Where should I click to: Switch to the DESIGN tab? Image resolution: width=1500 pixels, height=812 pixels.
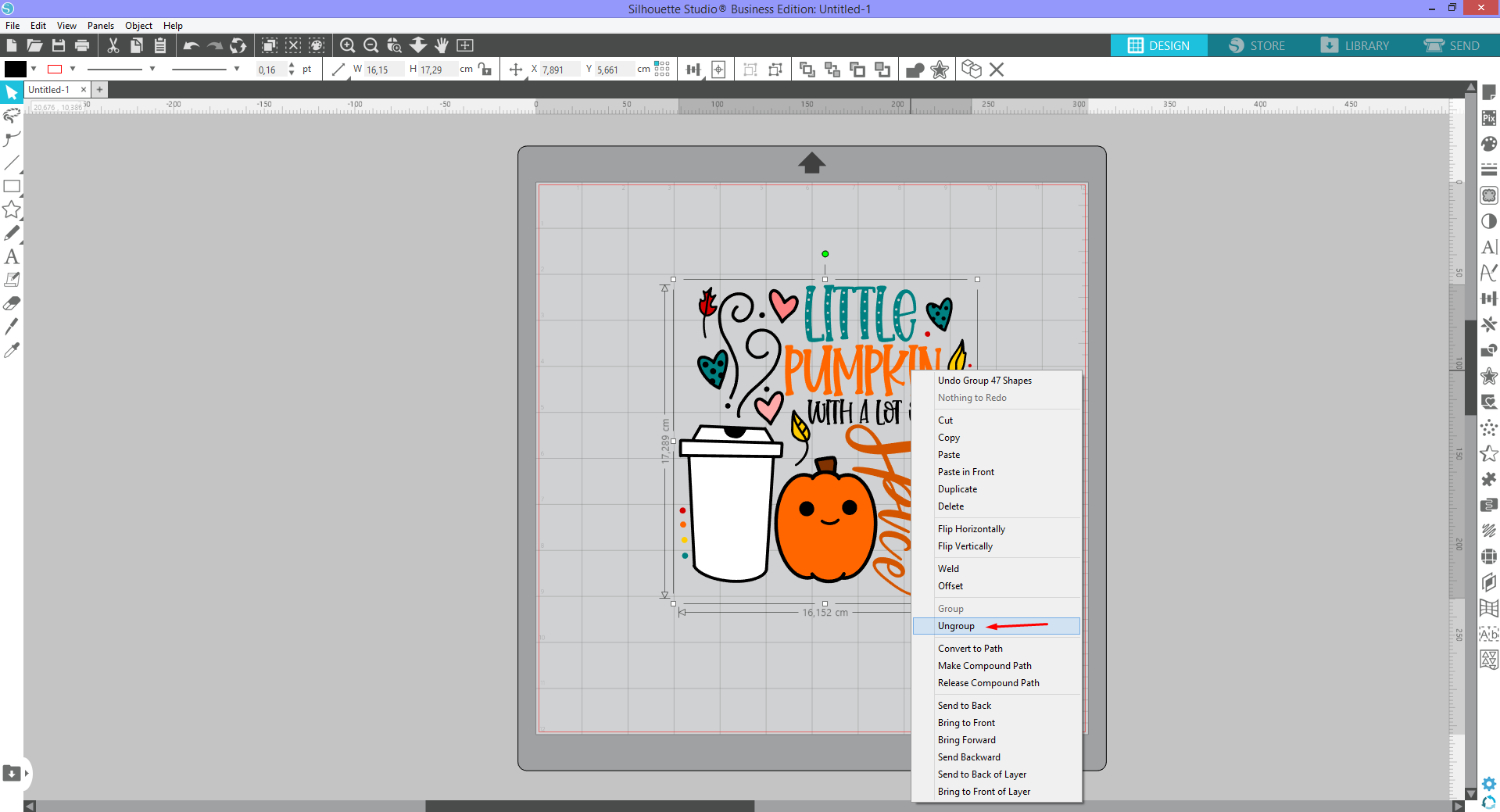tap(1159, 46)
